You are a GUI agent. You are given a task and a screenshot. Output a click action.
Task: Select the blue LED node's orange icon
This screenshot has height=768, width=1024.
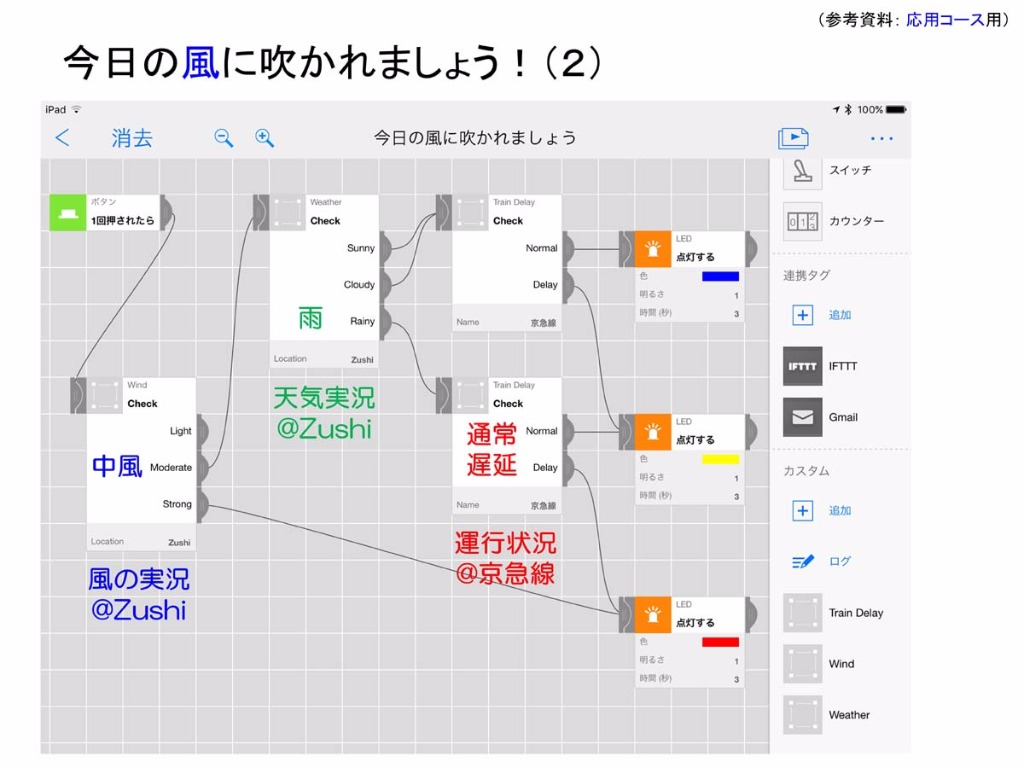pyautogui.click(x=652, y=249)
